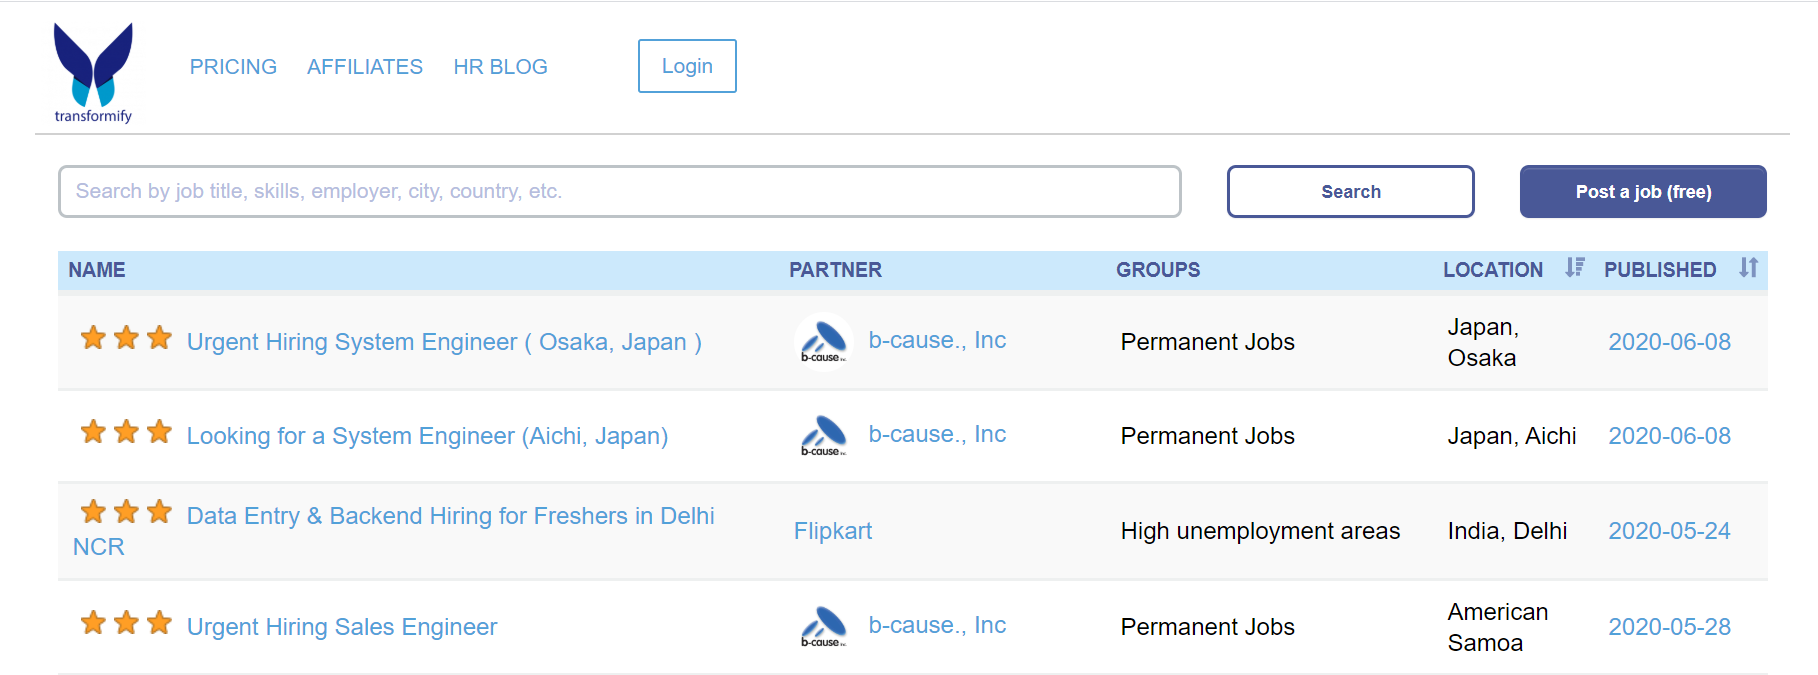Click star rating of Delhi Data Entry job
This screenshot has width=1818, height=675.
(126, 513)
